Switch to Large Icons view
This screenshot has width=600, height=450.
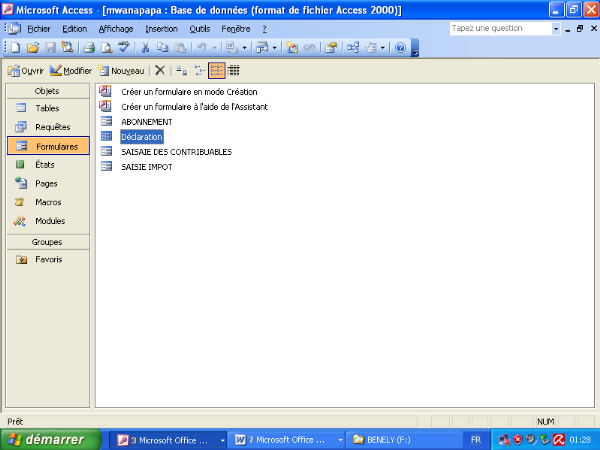[x=181, y=70]
